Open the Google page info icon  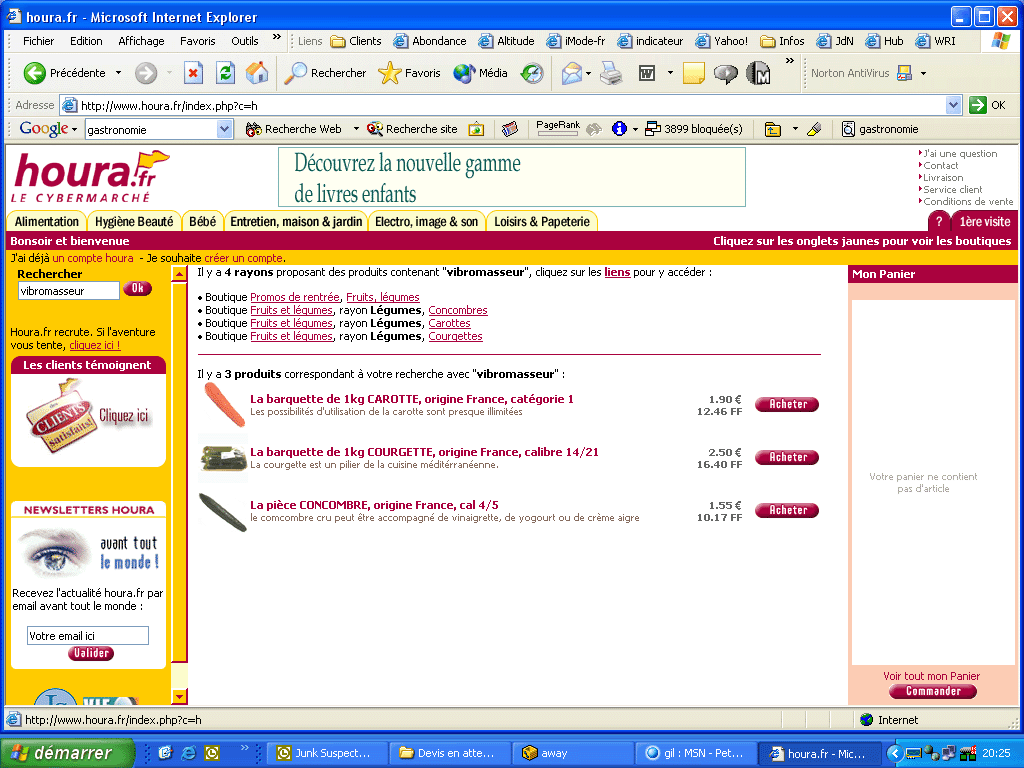coord(619,129)
